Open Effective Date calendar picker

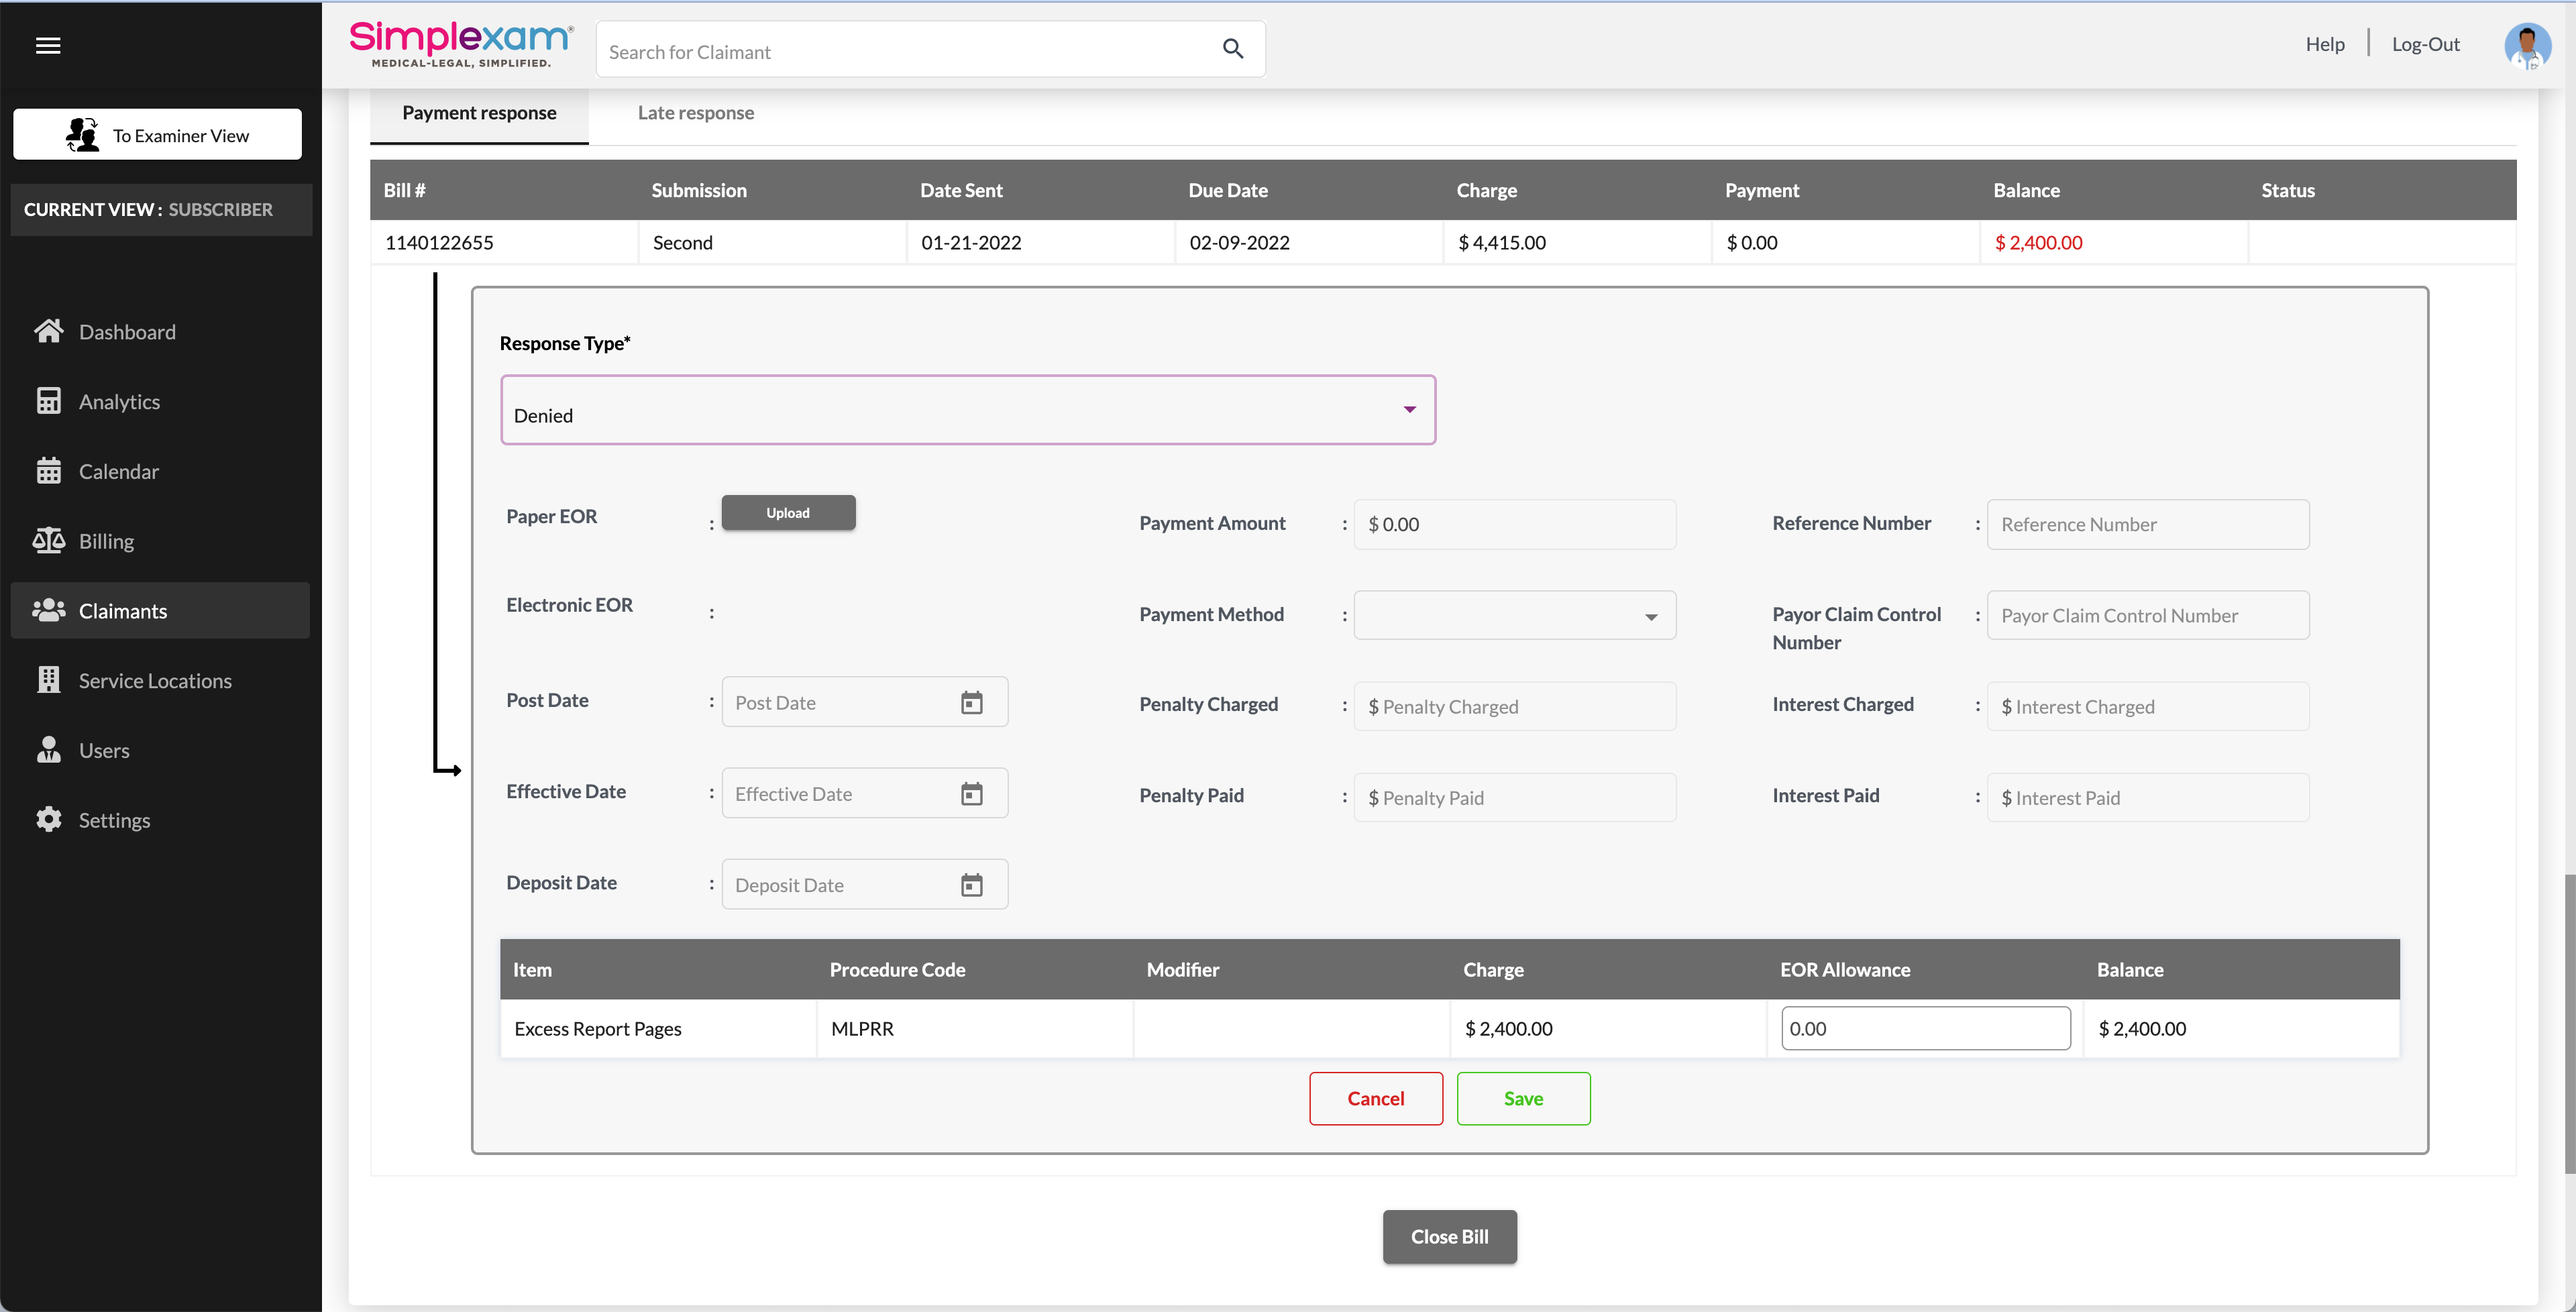pyautogui.click(x=971, y=794)
